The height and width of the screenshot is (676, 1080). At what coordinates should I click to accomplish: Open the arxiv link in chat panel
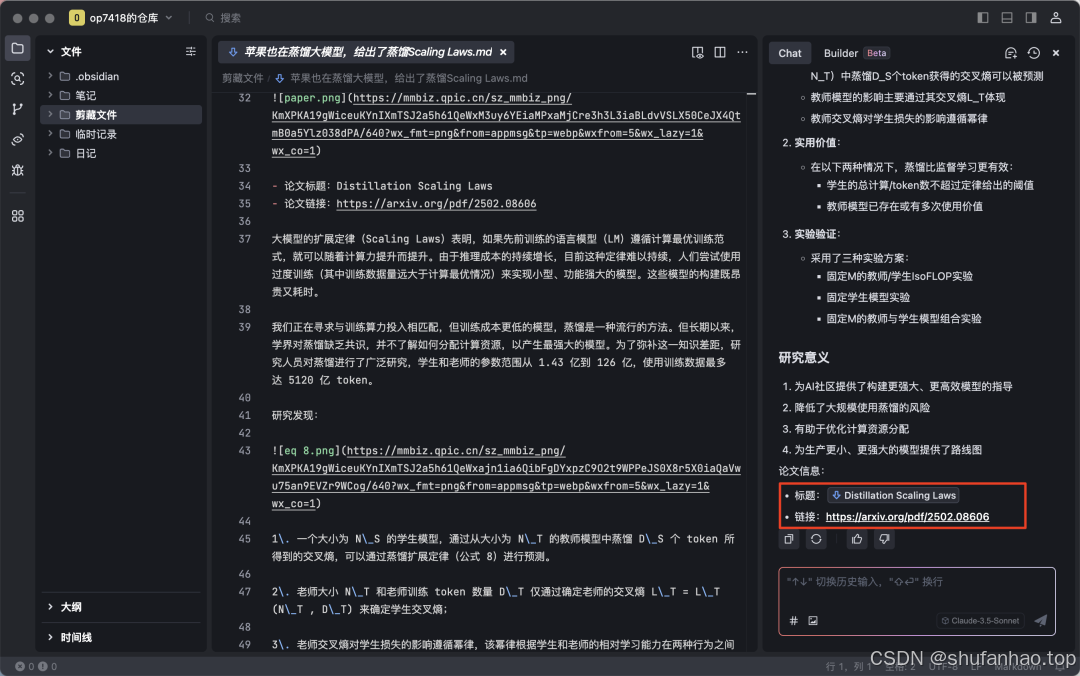[907, 517]
